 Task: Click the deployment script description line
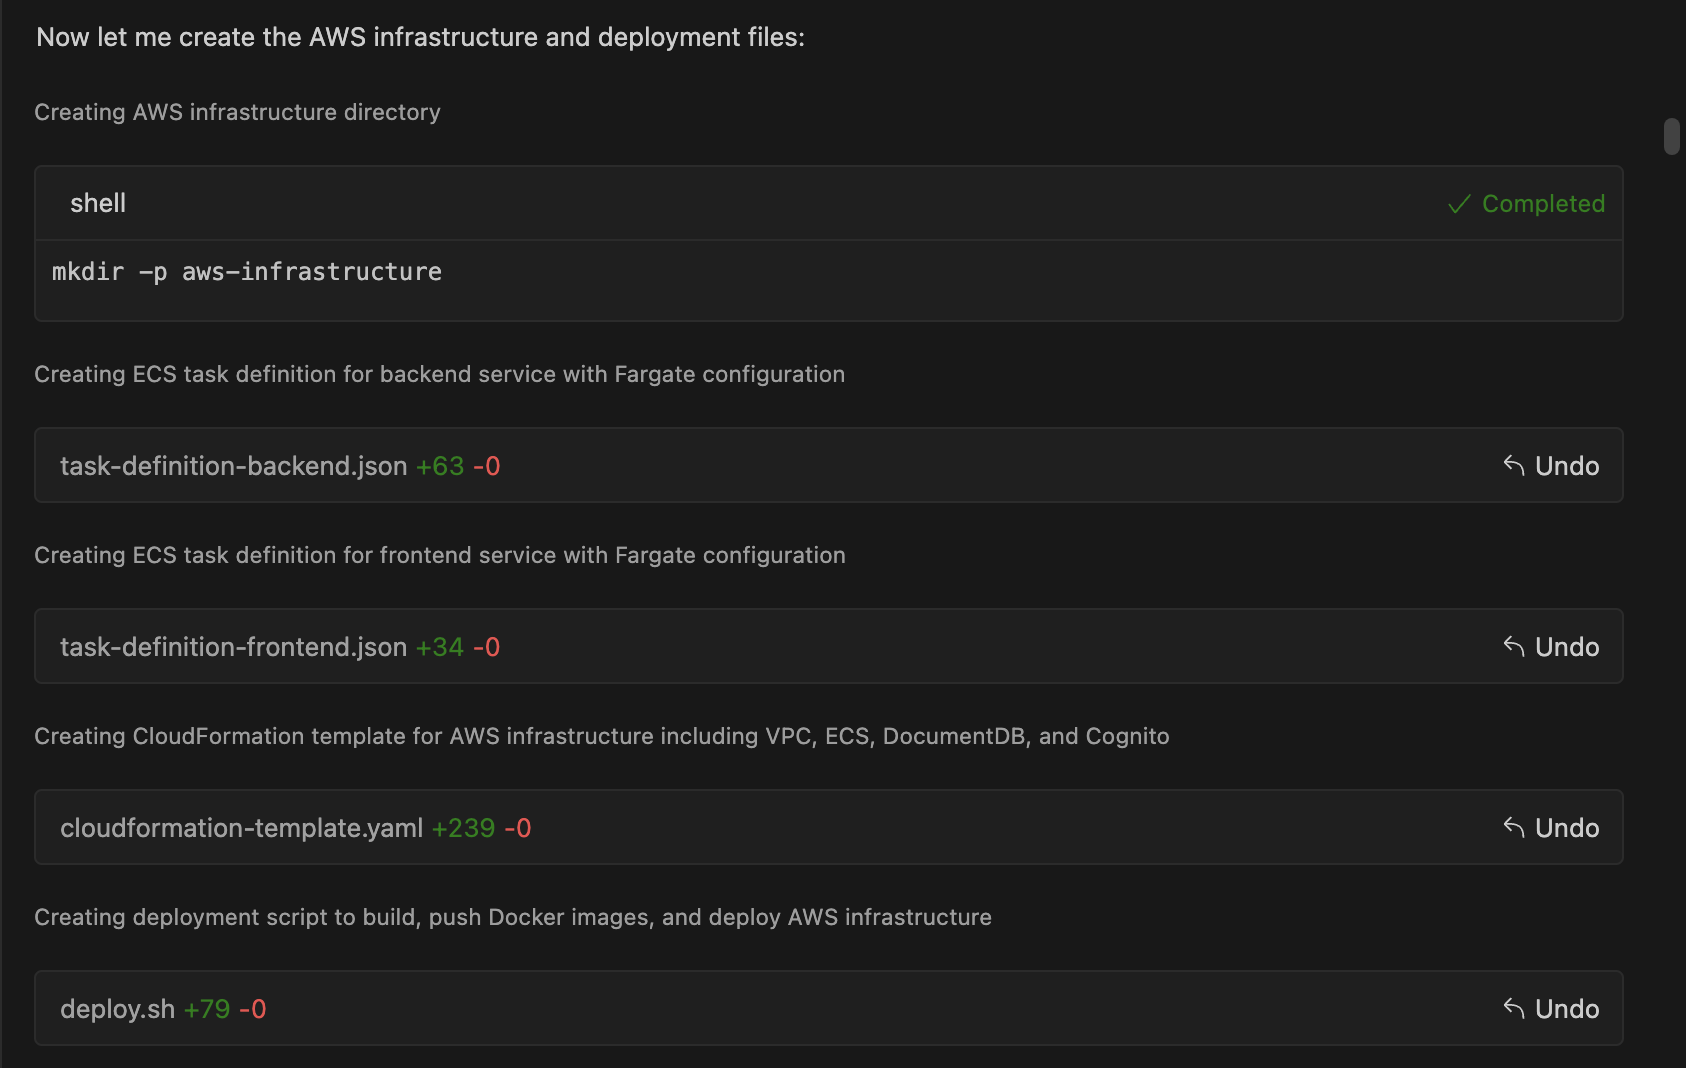tap(512, 917)
